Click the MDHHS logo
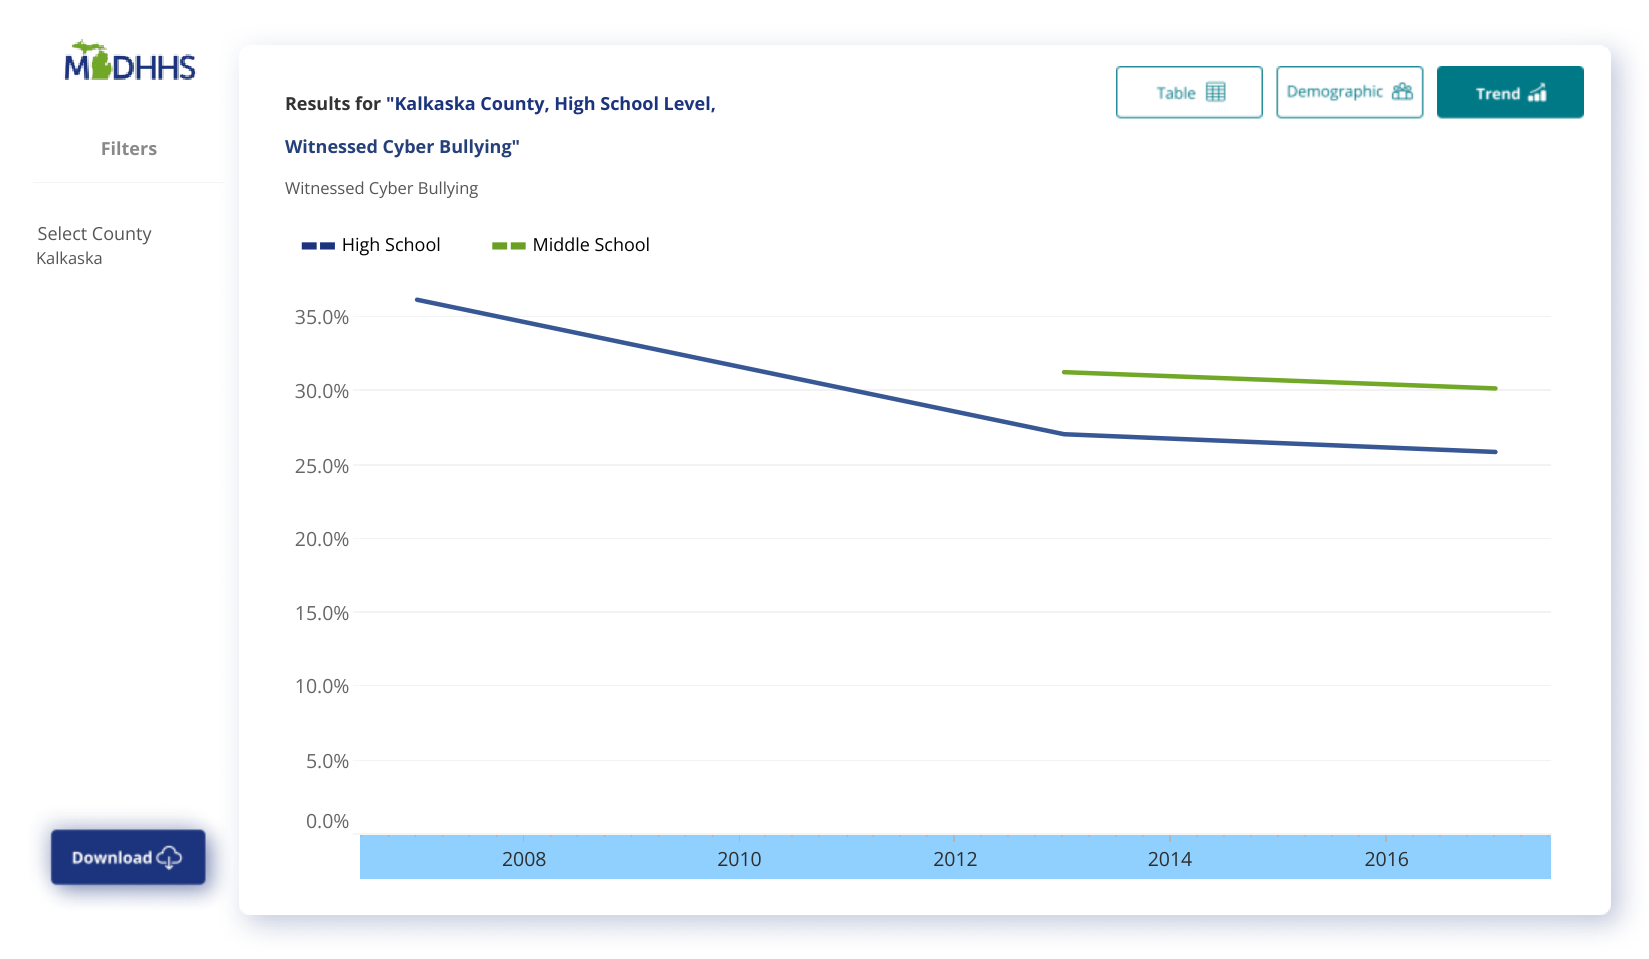 pos(130,63)
